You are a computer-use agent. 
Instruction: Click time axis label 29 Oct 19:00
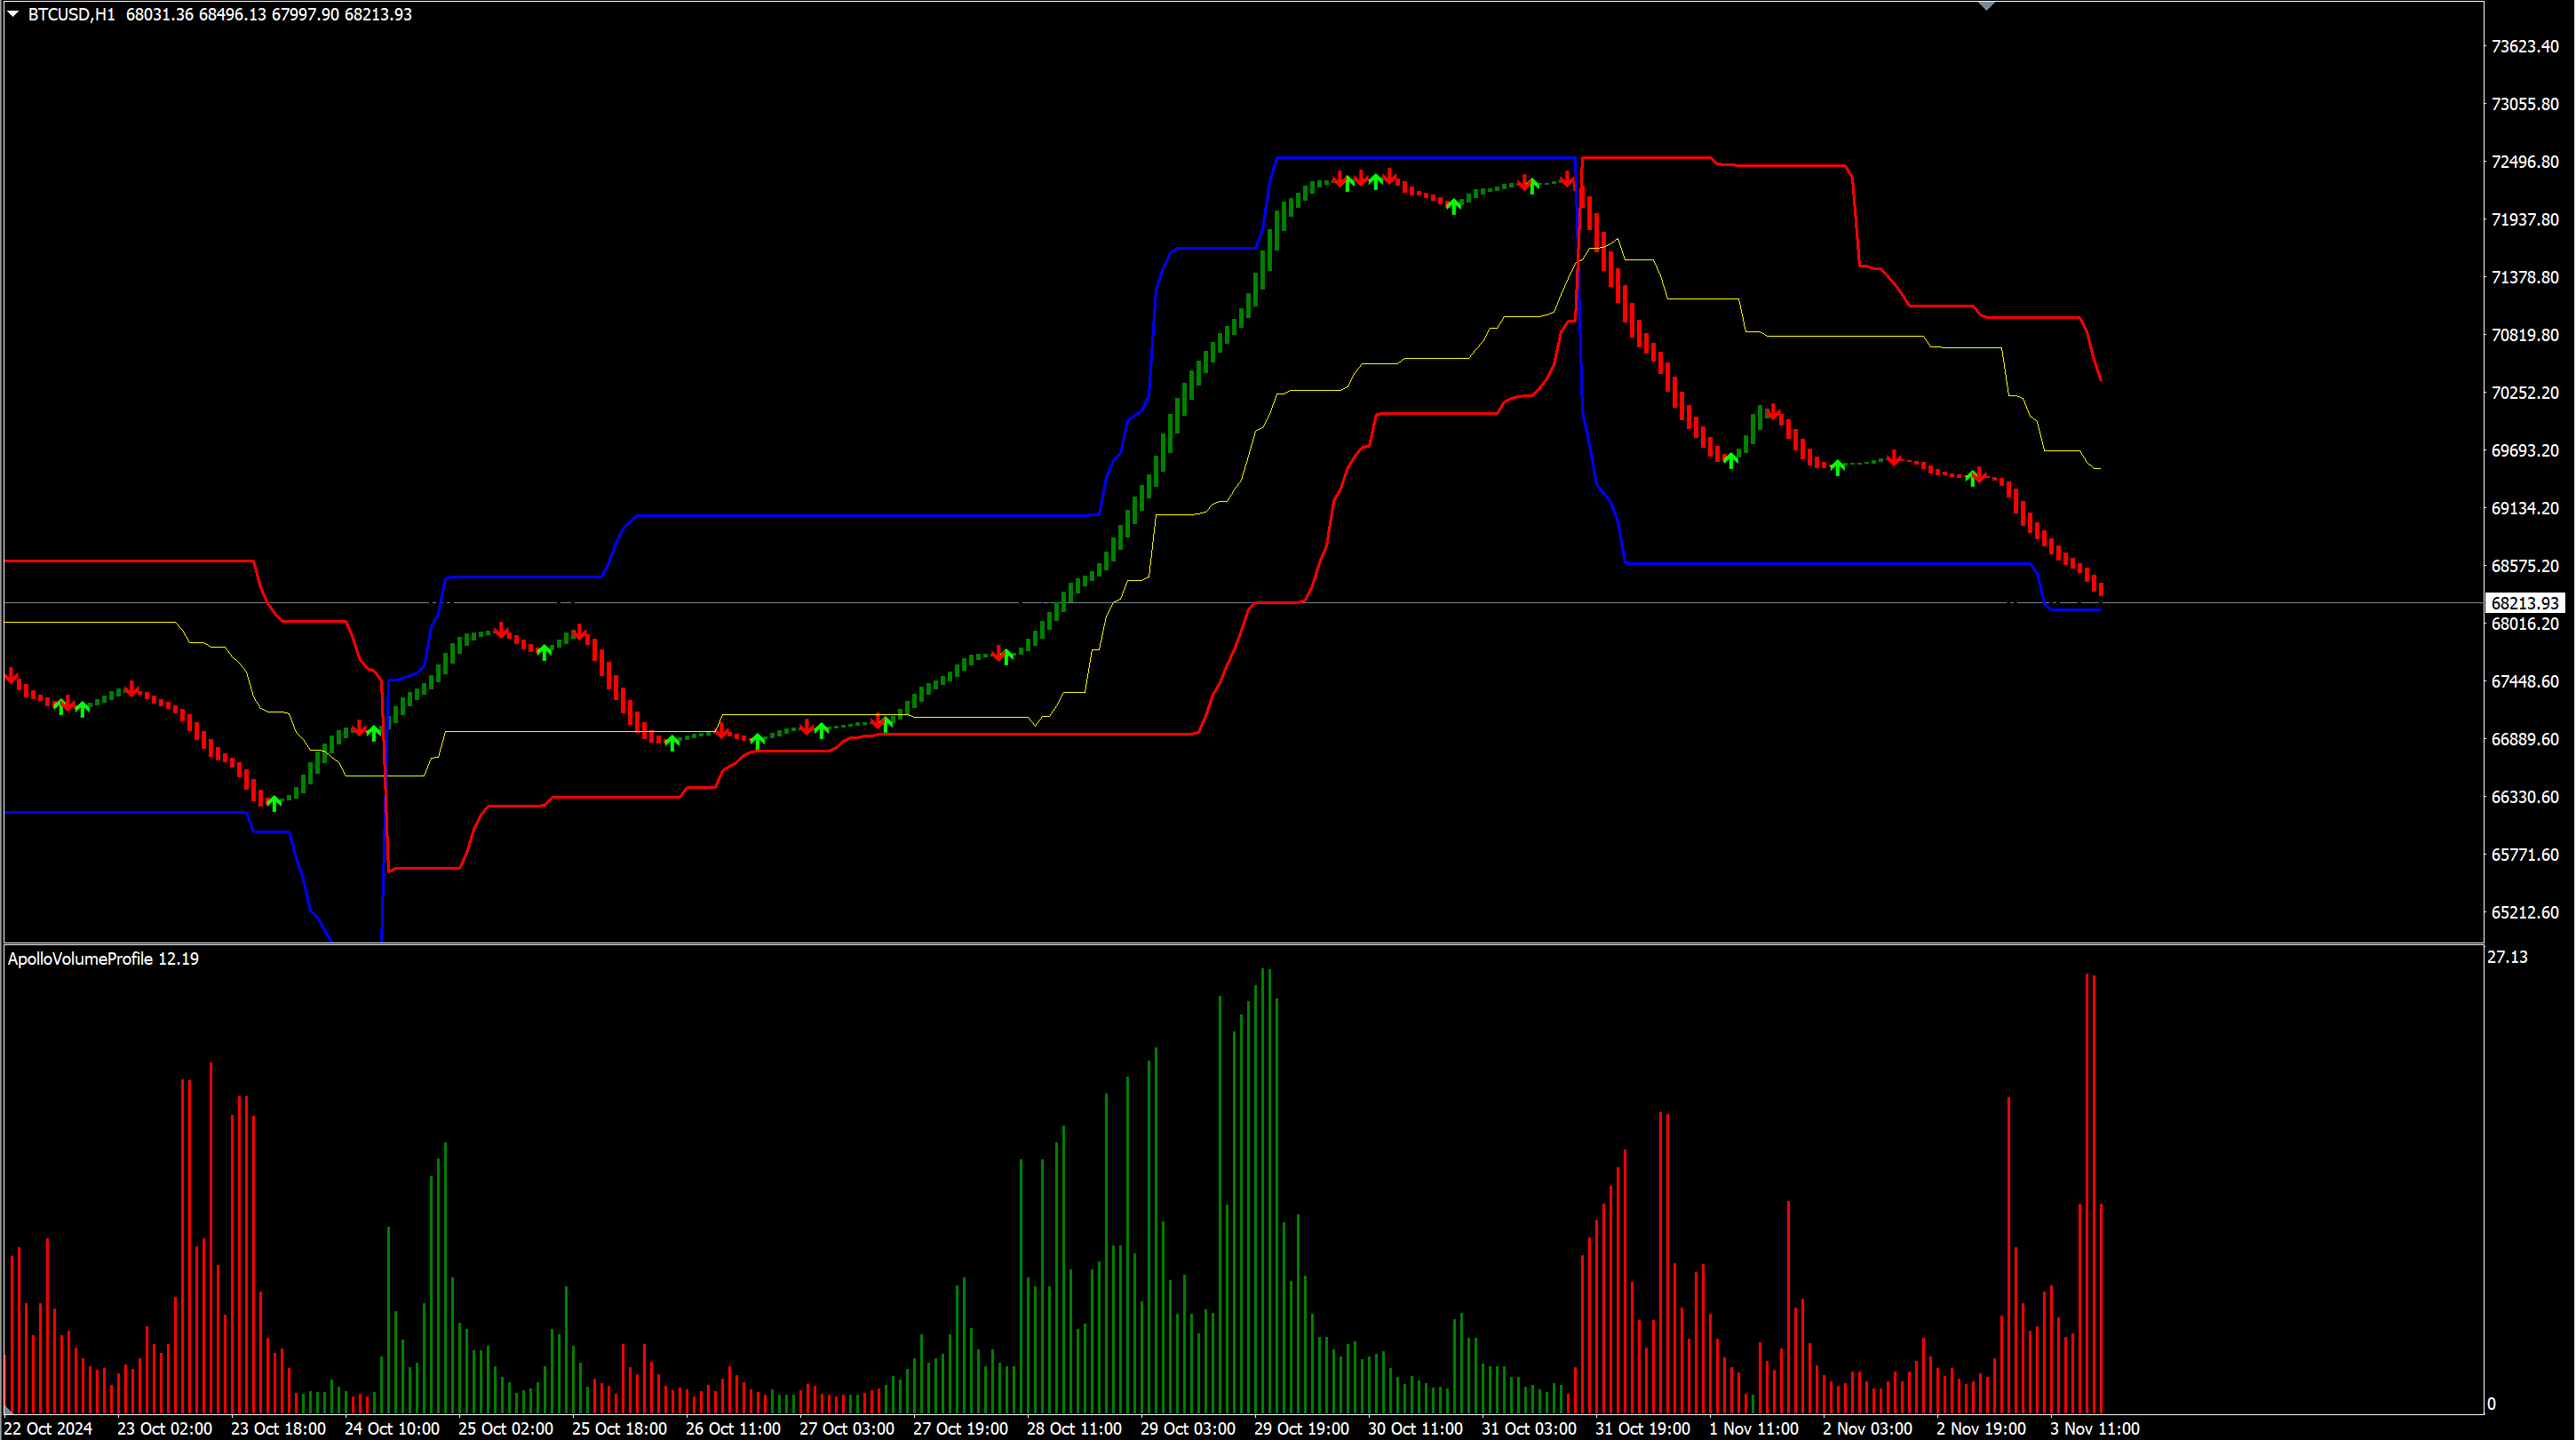coord(1301,1428)
